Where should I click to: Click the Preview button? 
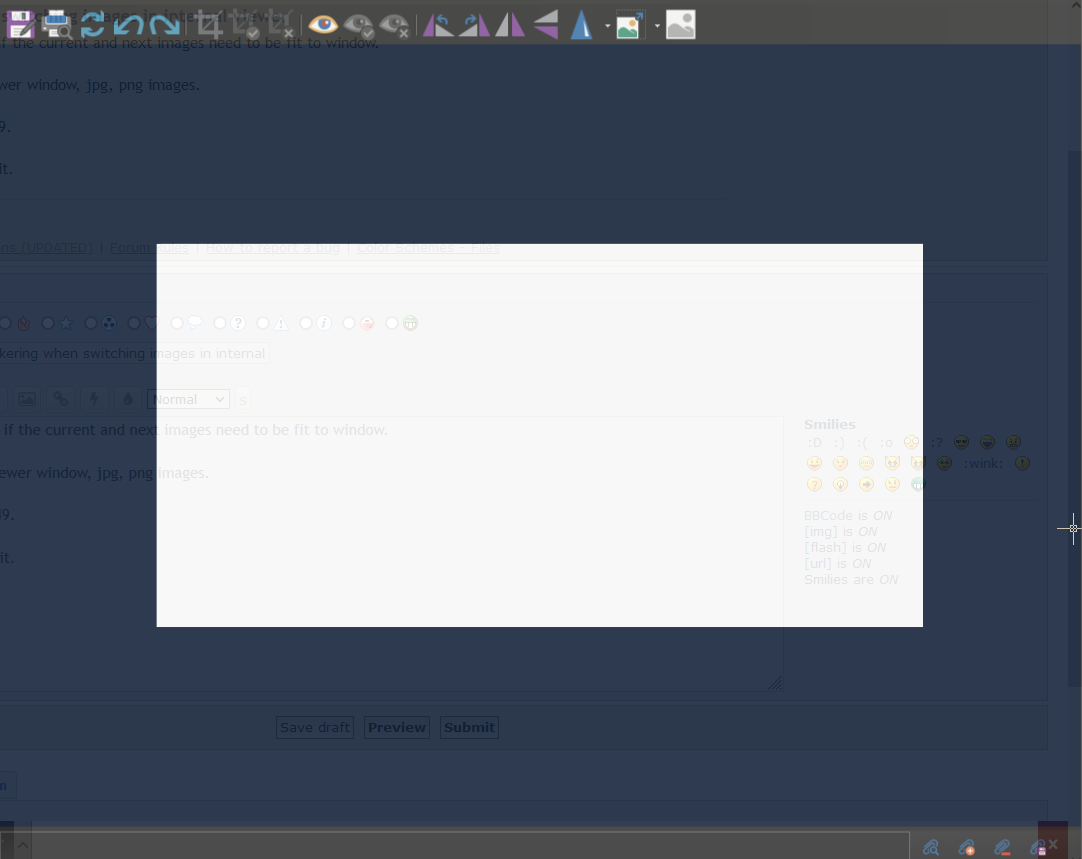click(x=396, y=727)
